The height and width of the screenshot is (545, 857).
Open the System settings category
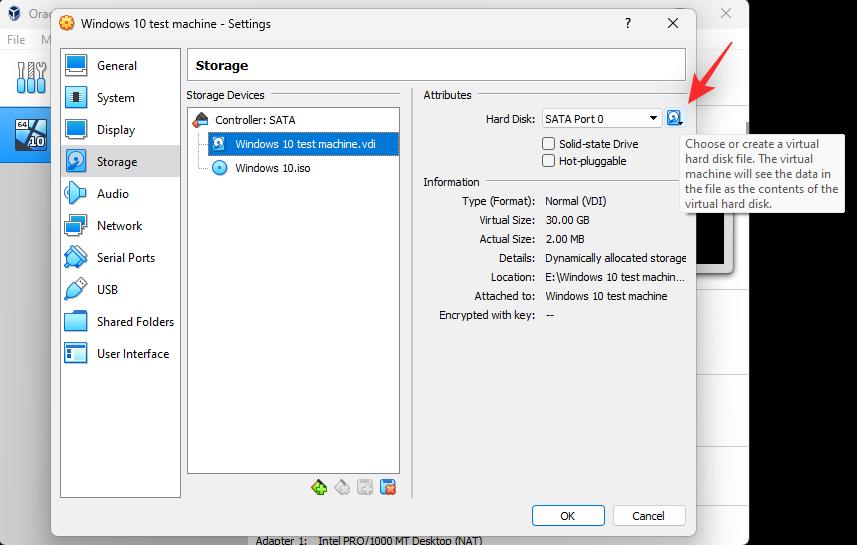120,98
